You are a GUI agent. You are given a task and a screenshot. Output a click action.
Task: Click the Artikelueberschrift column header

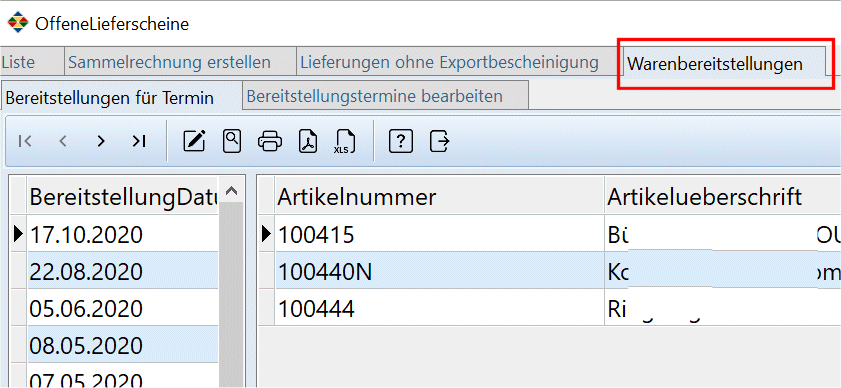pos(722,197)
